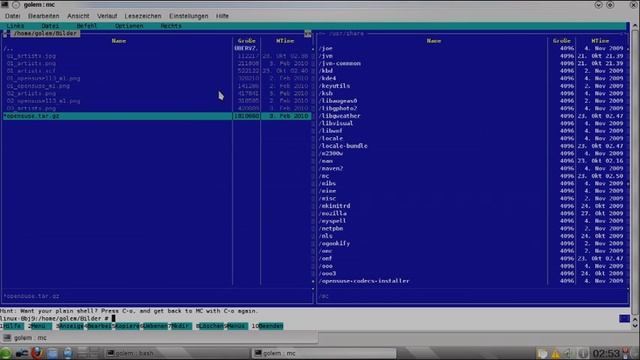Click the 8 Löschen function key button

(210, 326)
